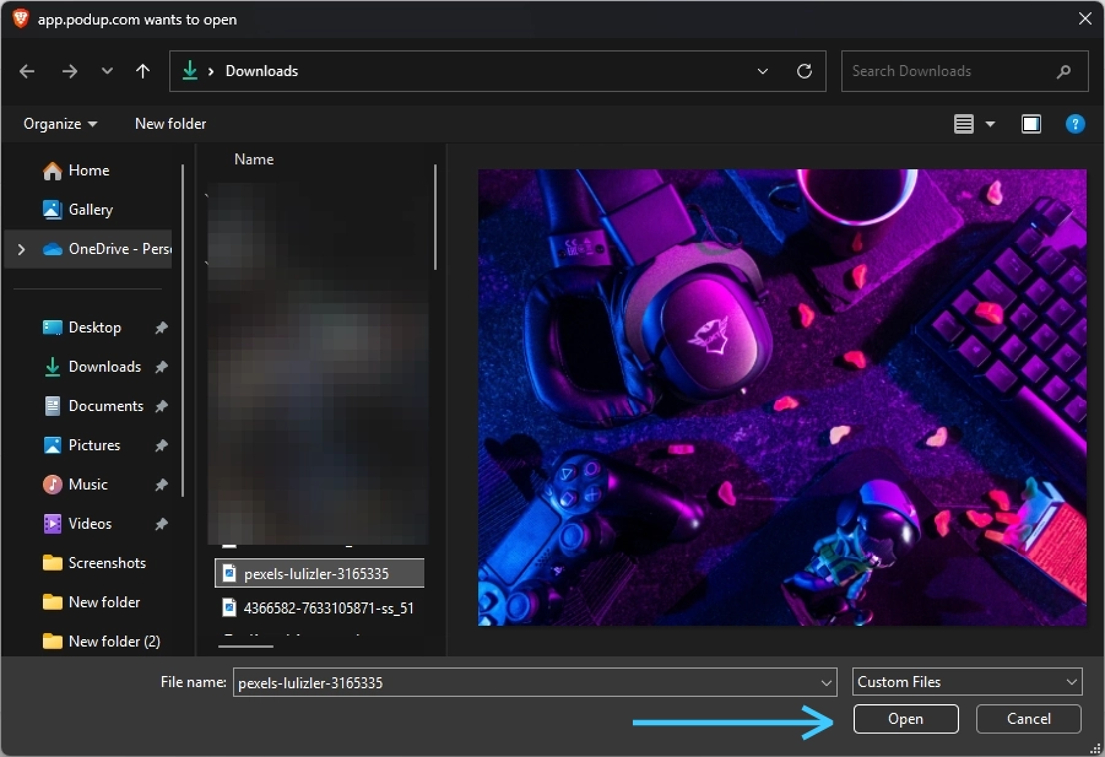Toggle the preview pane icon
This screenshot has width=1105, height=757.
(1031, 124)
